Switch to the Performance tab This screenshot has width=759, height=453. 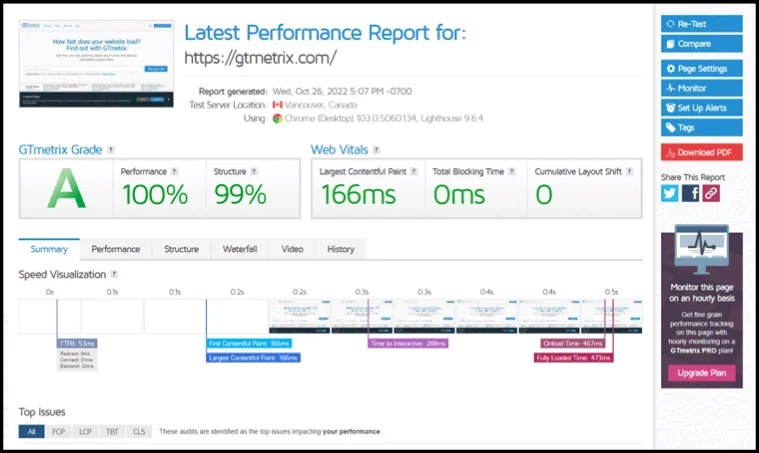(116, 249)
